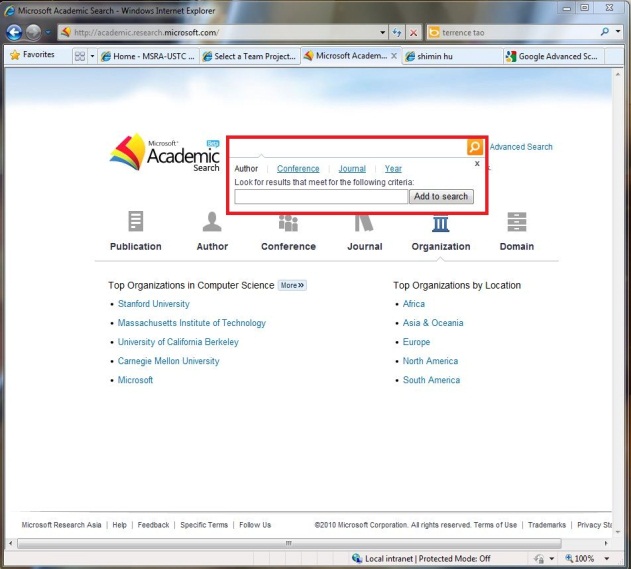Refresh the page with the refresh icon

point(397,33)
